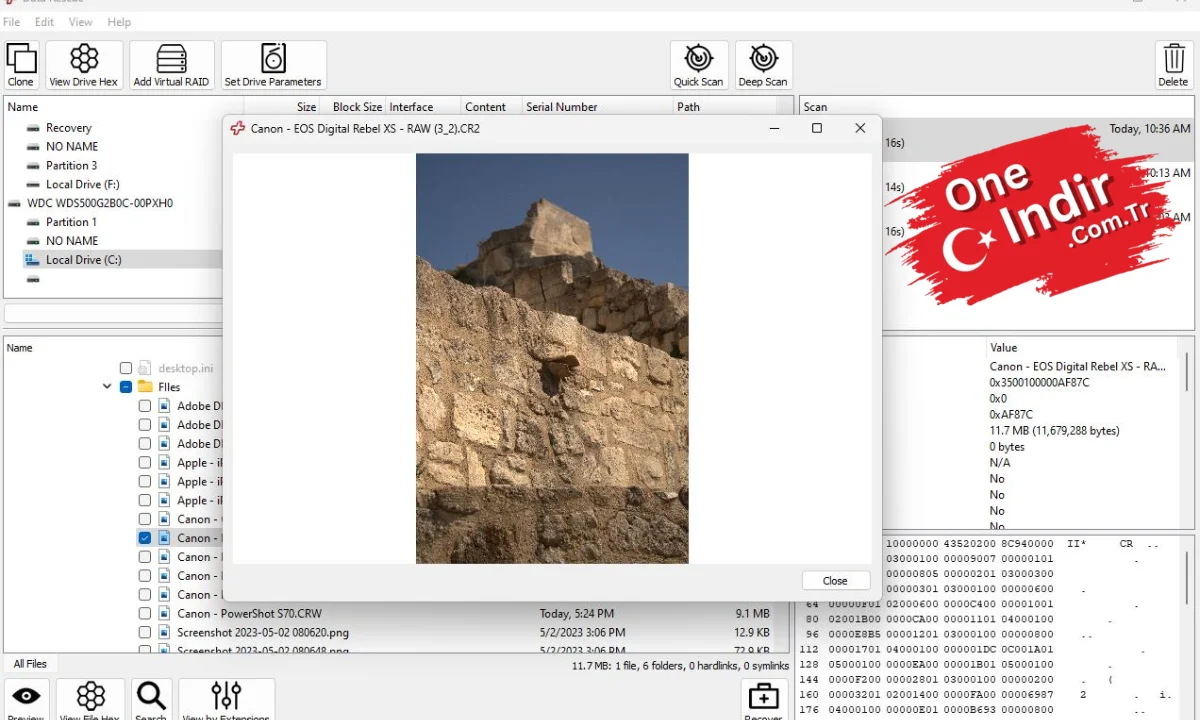Screen dimensions: 1200x720
Task: Check Screenshot 2023-05-02 080620.png checkbox
Action: point(145,633)
